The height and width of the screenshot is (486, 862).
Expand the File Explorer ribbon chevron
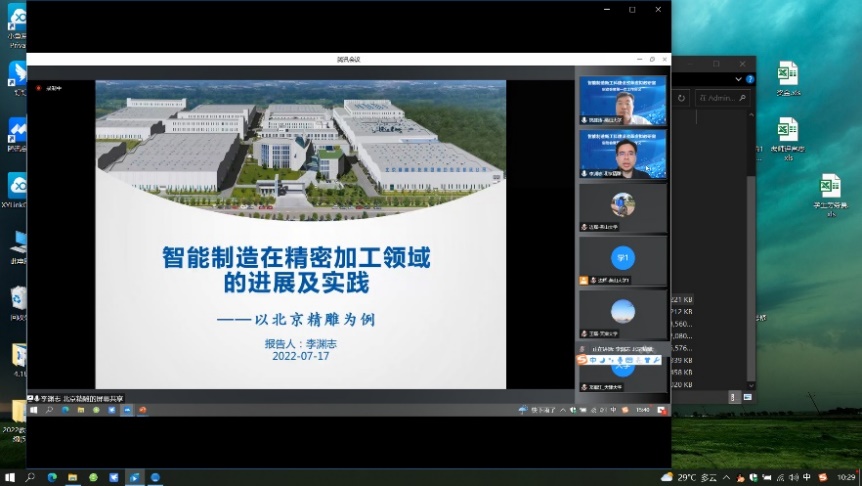[739, 78]
